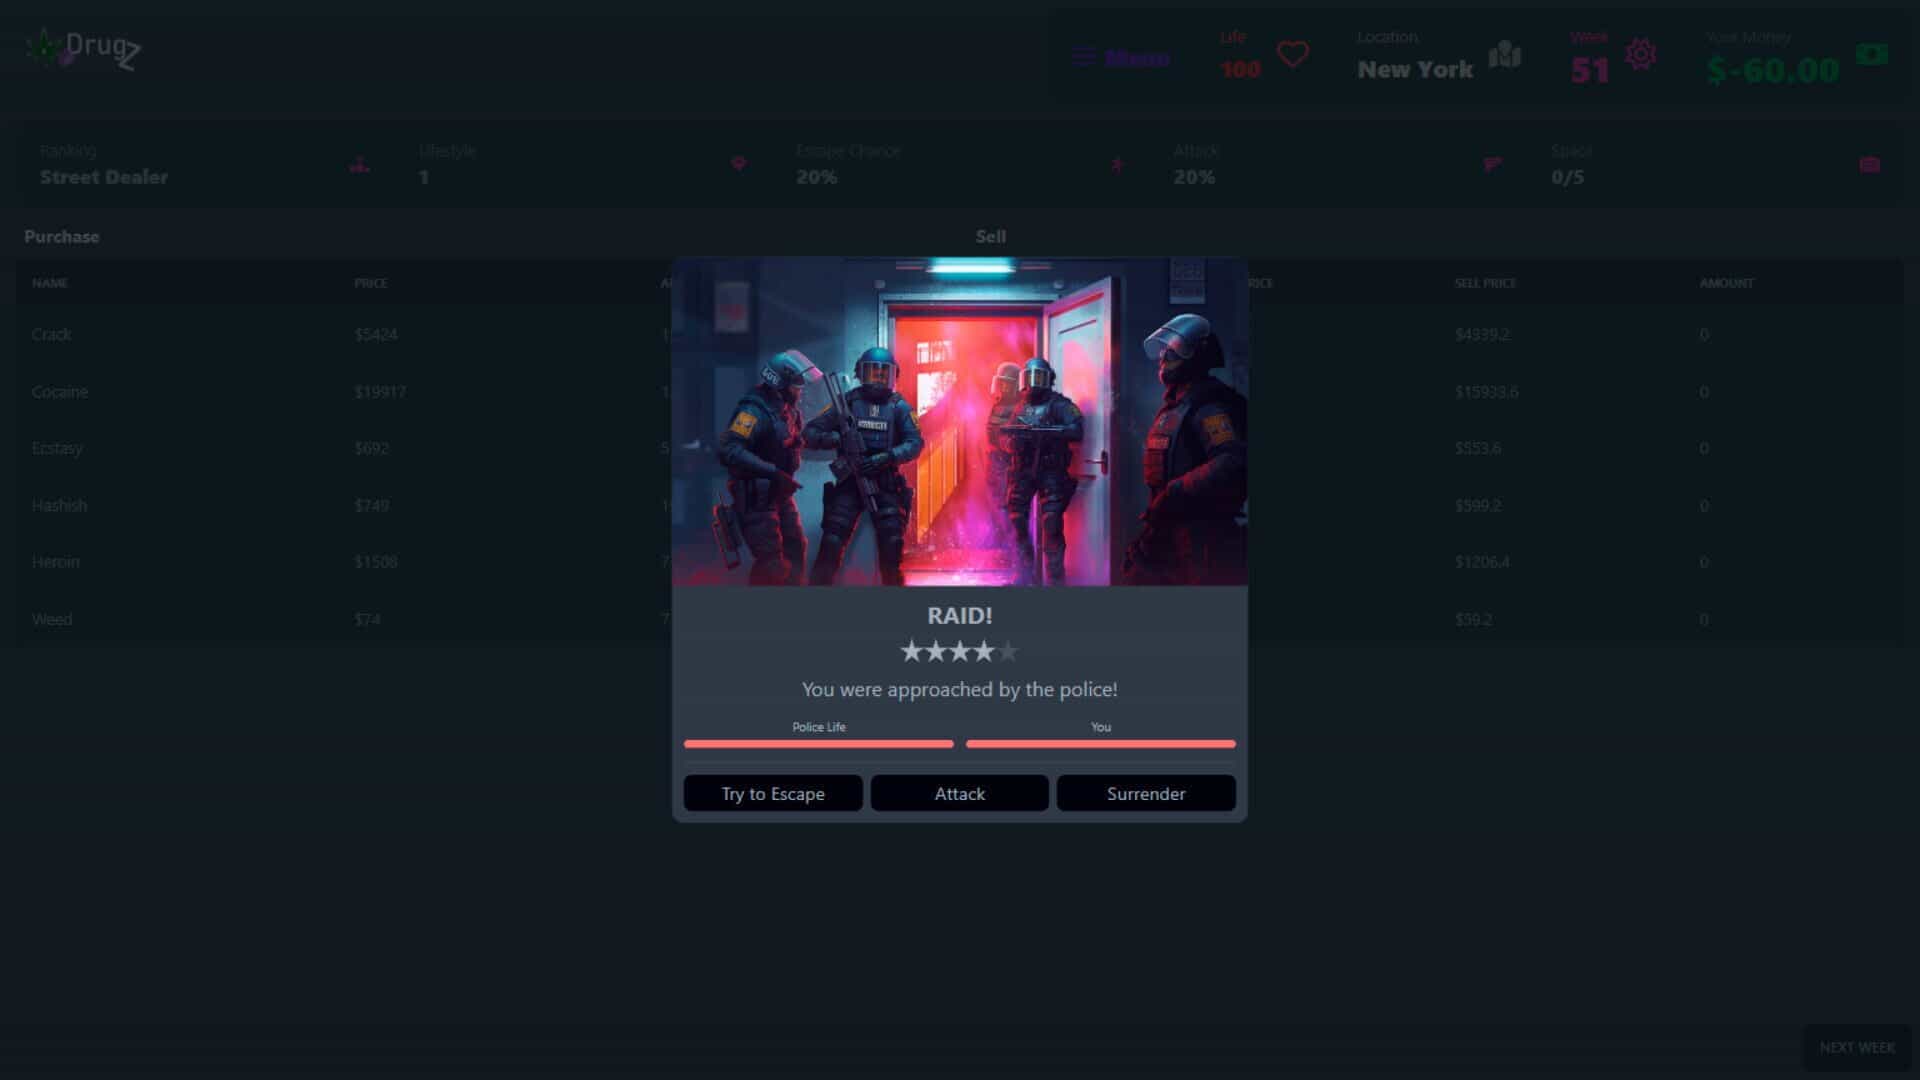This screenshot has width=1920, height=1080.
Task: Click the Lifestyle diamond icon
Action: pos(739,164)
